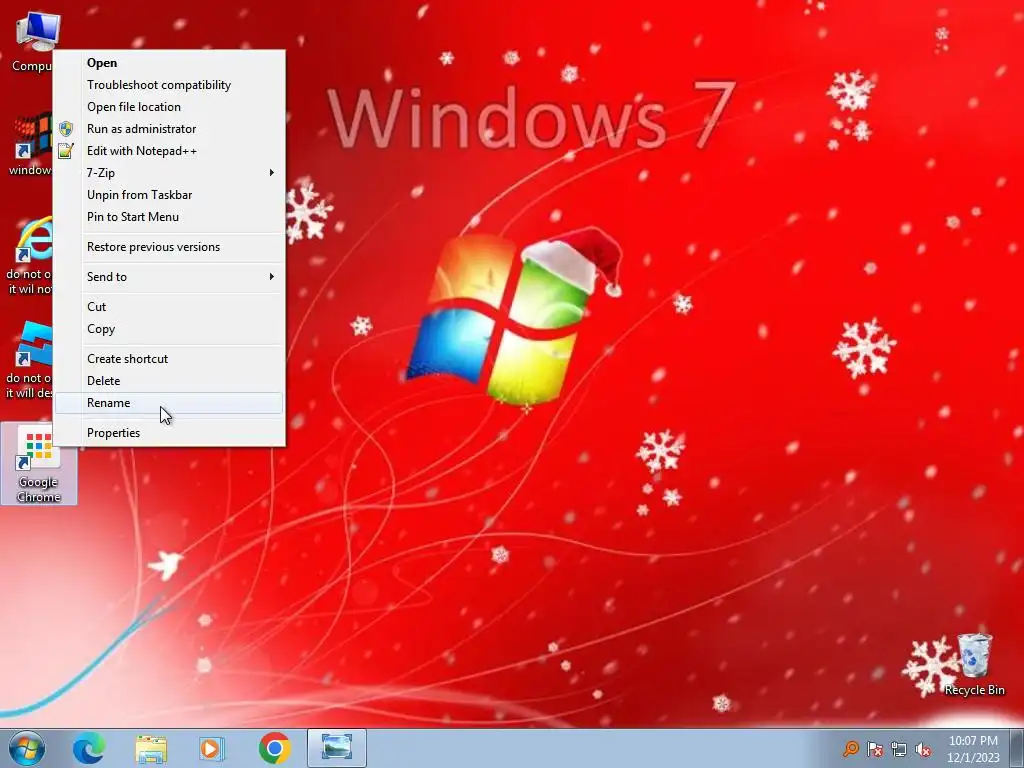This screenshot has width=1024, height=768.
Task: Click Delete in the context menu
Action: tap(168, 381)
